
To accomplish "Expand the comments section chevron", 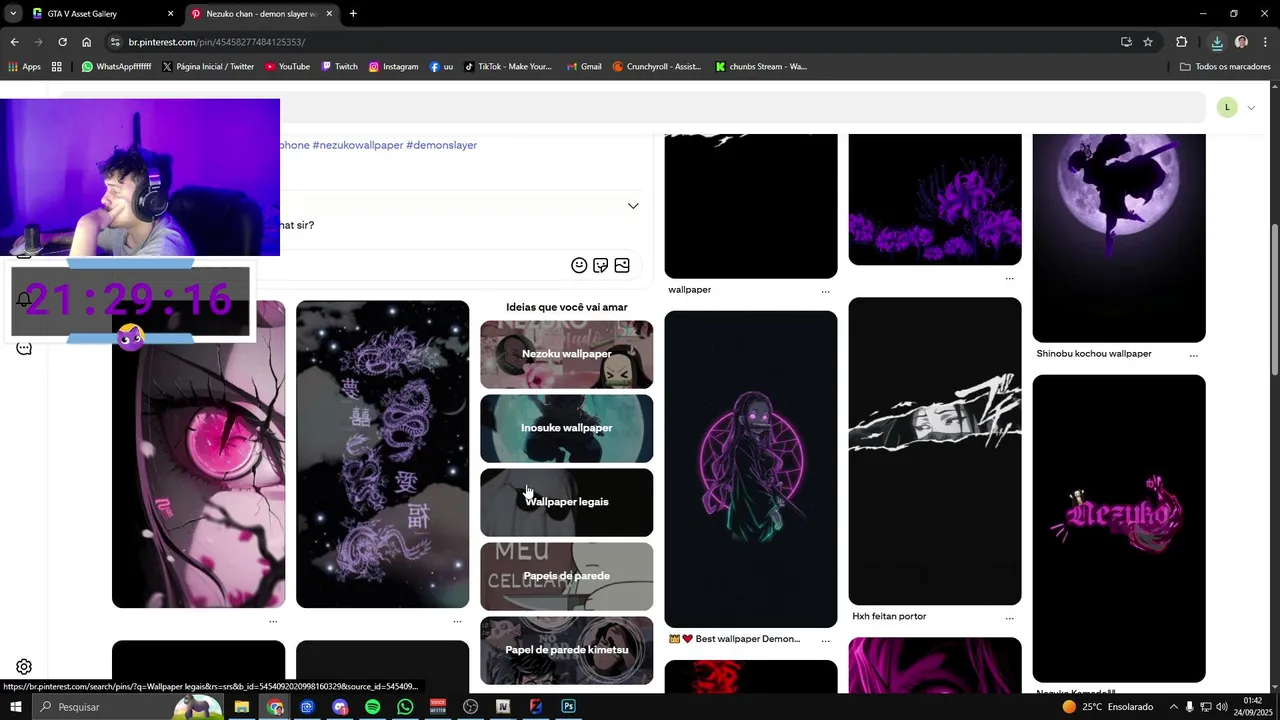I will pyautogui.click(x=633, y=206).
